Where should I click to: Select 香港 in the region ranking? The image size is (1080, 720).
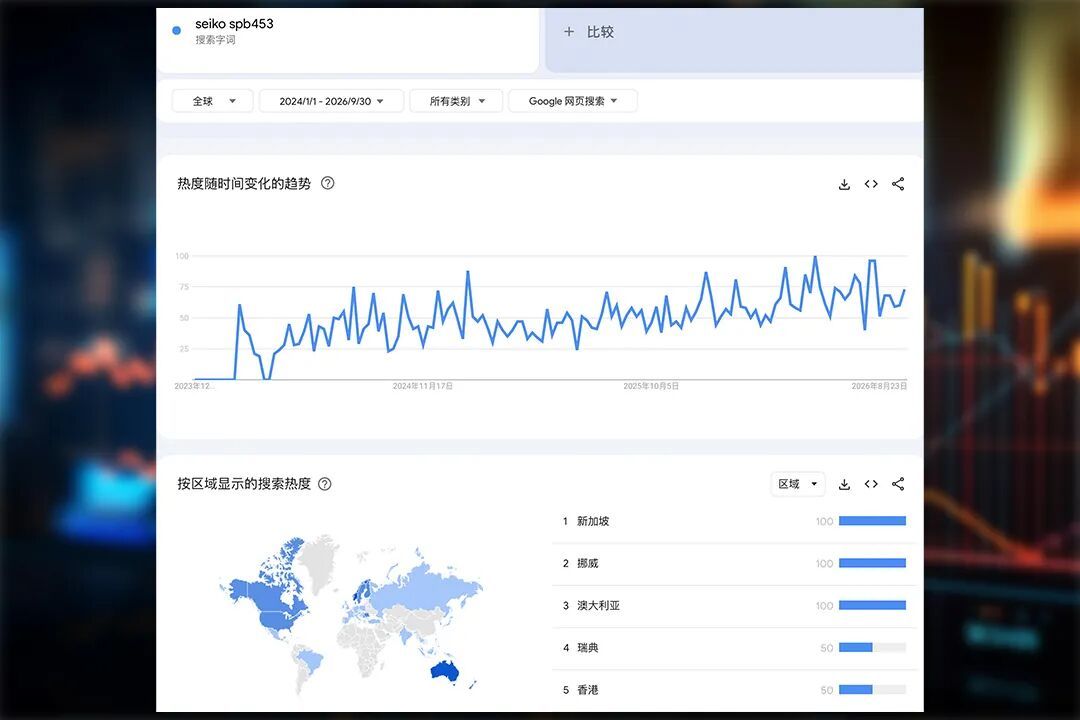pyautogui.click(x=588, y=690)
